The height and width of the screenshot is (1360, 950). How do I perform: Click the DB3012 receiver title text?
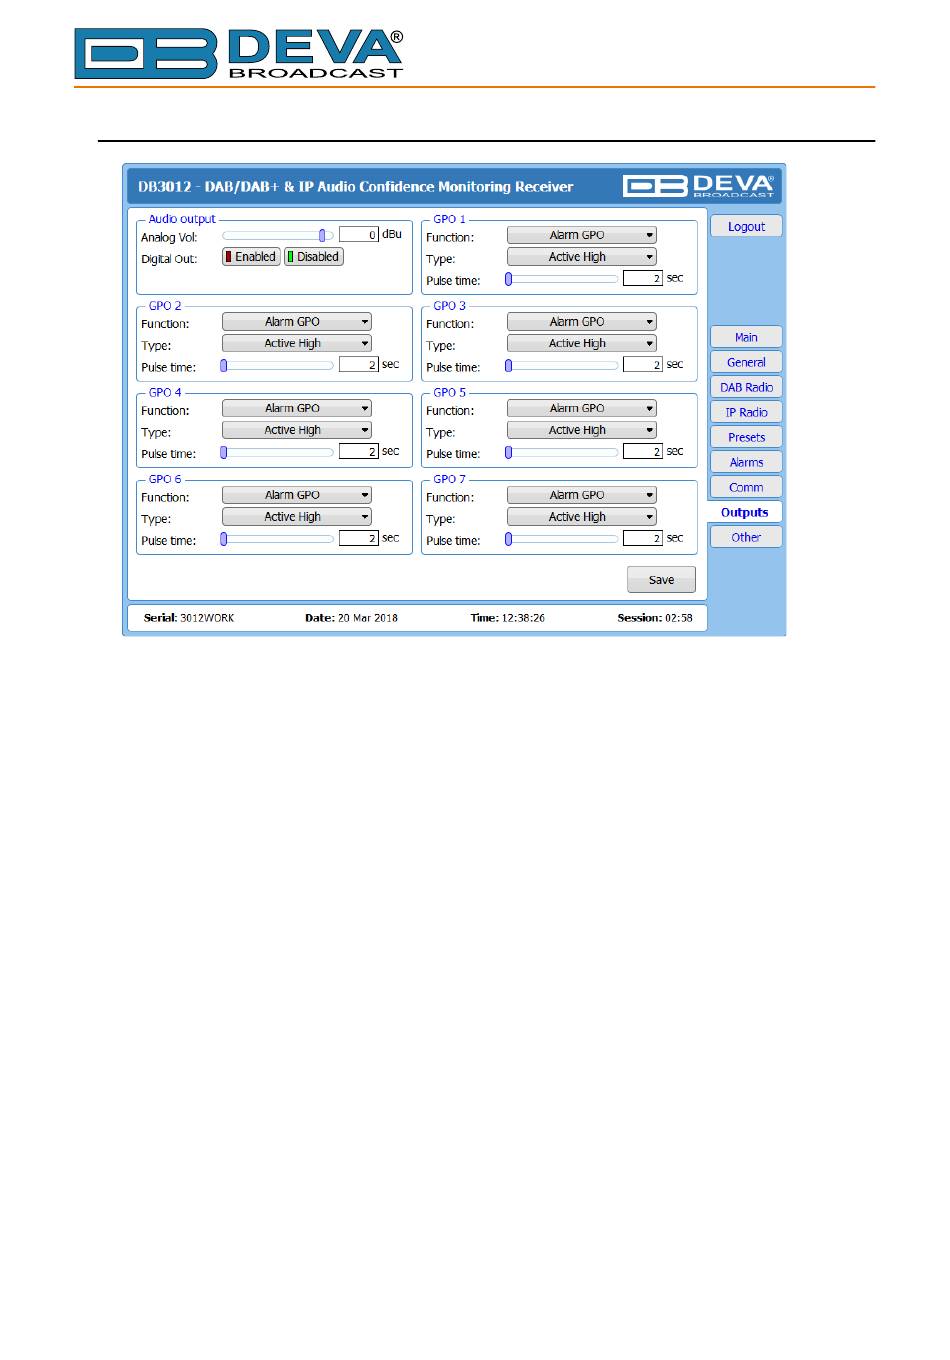point(356,187)
